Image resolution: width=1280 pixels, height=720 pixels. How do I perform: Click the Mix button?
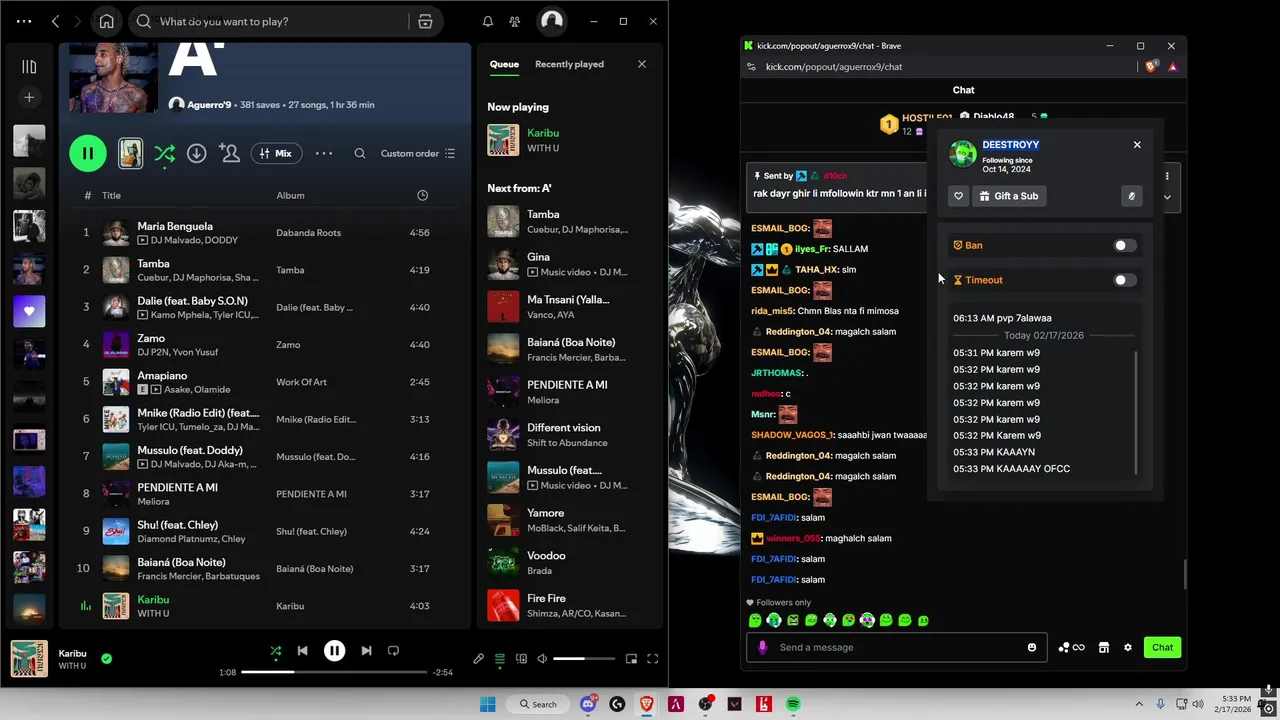pyautogui.click(x=275, y=153)
